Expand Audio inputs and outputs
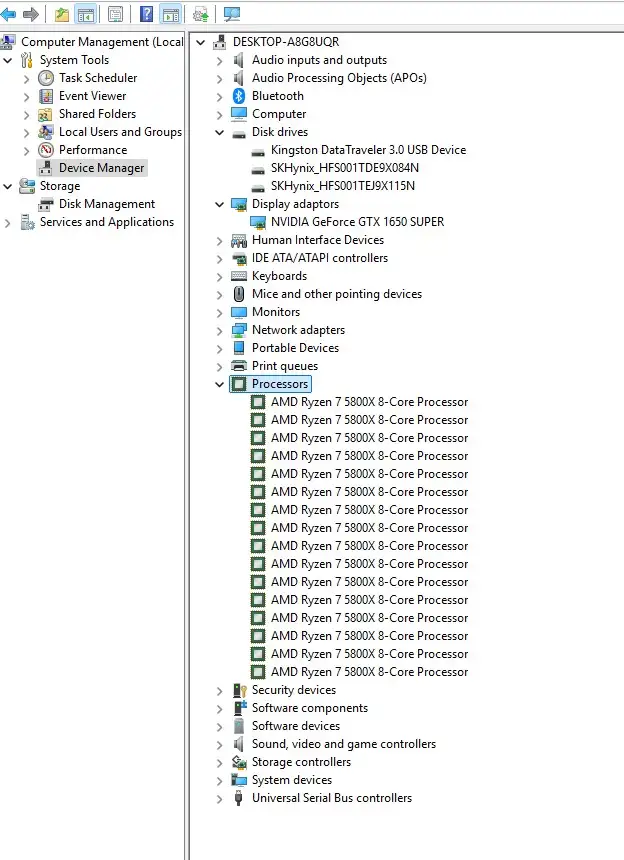Viewport: 624px width, 860px height. 219,61
